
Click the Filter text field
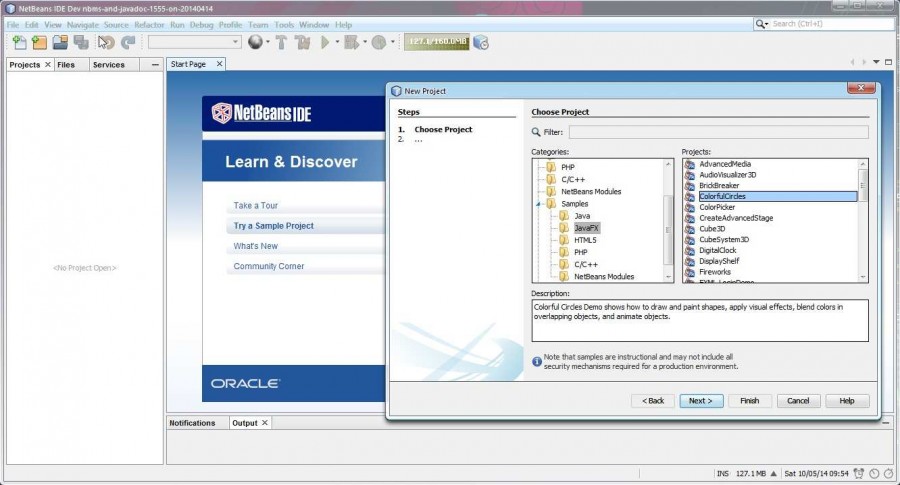click(719, 132)
